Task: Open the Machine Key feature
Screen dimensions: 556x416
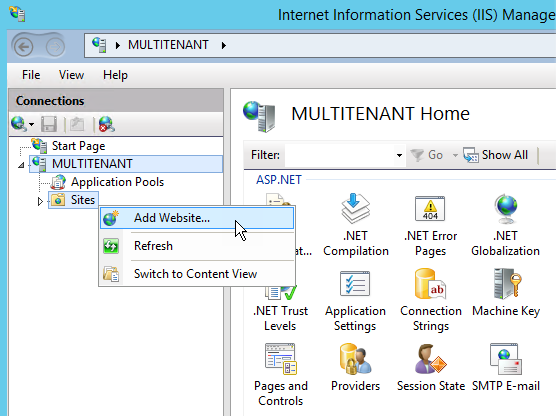Action: (x=506, y=293)
